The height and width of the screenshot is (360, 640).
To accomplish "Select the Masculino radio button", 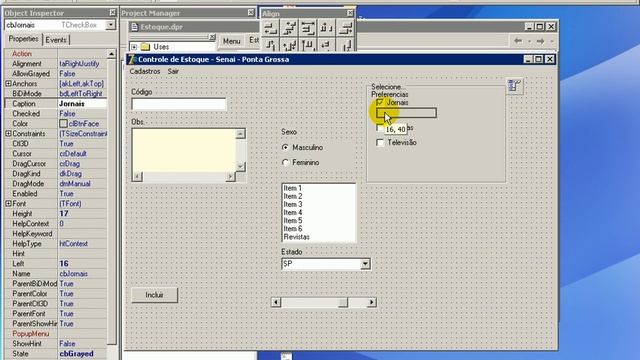I will [285, 147].
